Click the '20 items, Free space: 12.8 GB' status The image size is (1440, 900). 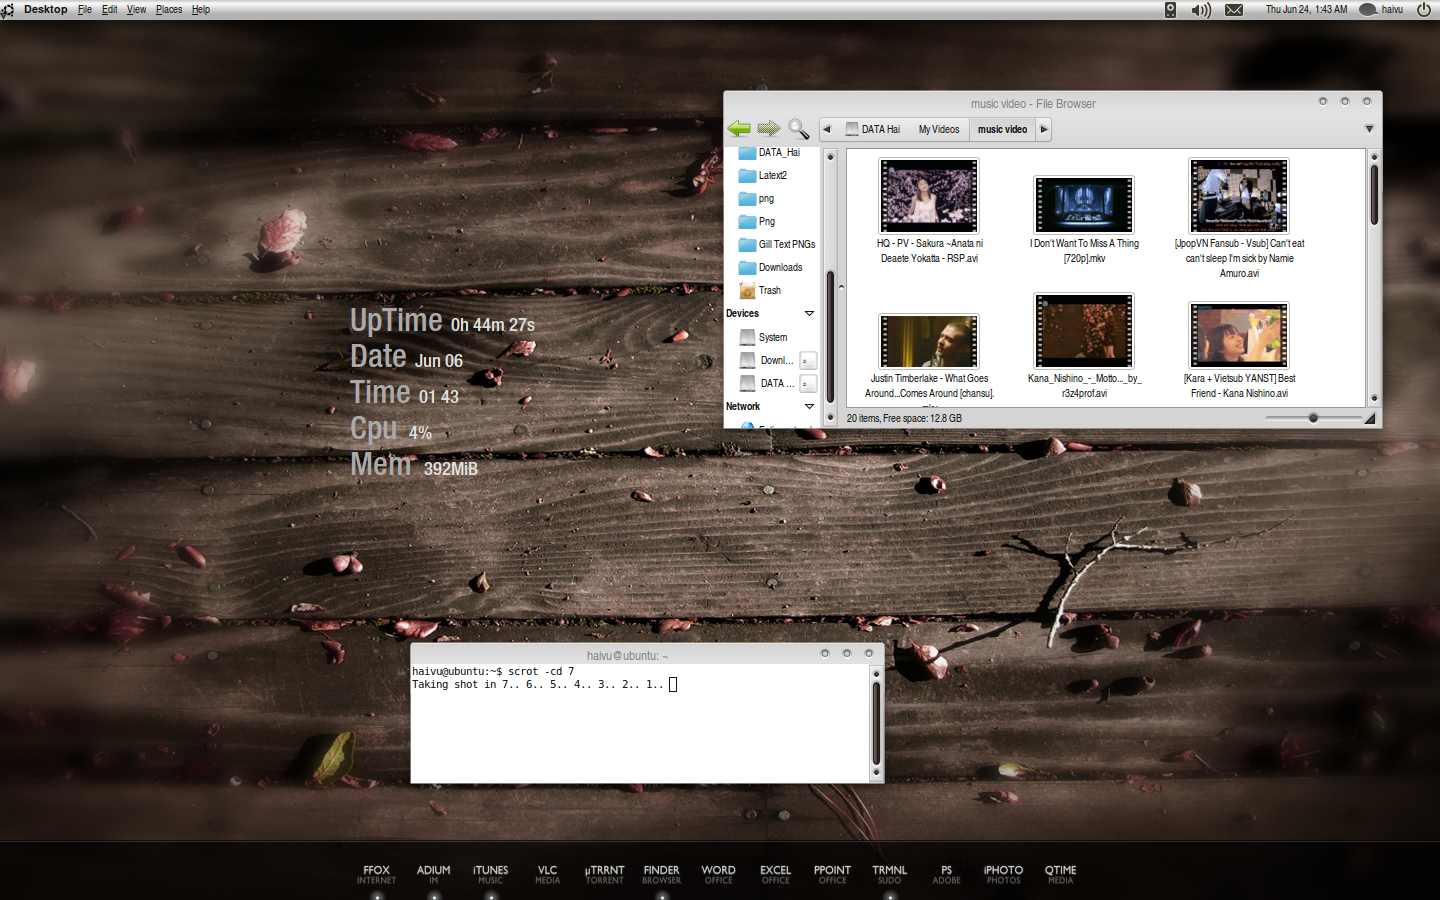pos(904,418)
